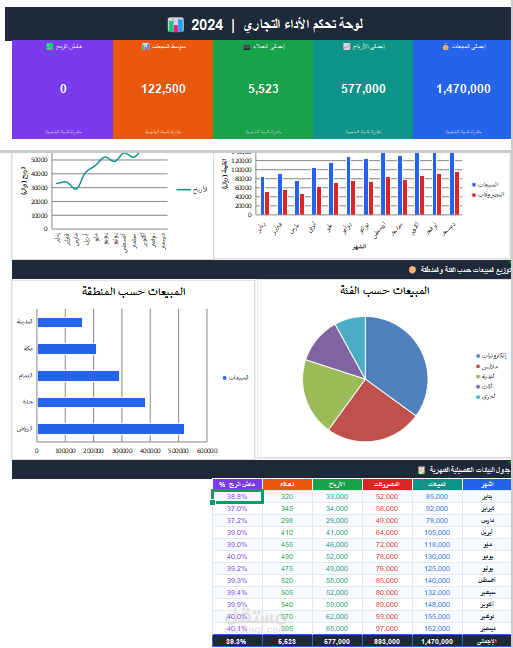The width and height of the screenshot is (513, 648).
Task: Select the 0 value on purple card
Action: 63,89
